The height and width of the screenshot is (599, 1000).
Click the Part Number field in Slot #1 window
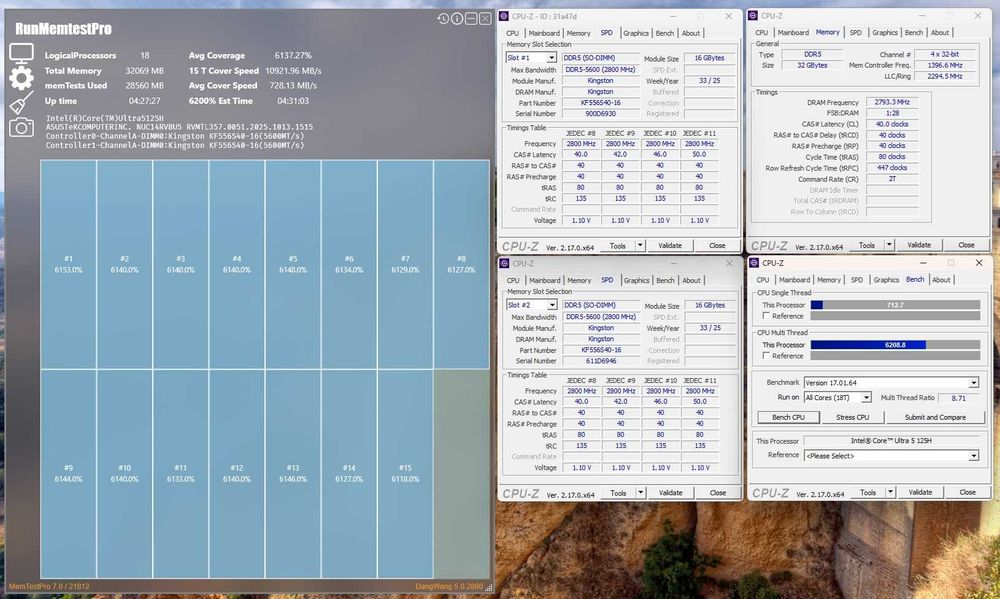point(601,103)
